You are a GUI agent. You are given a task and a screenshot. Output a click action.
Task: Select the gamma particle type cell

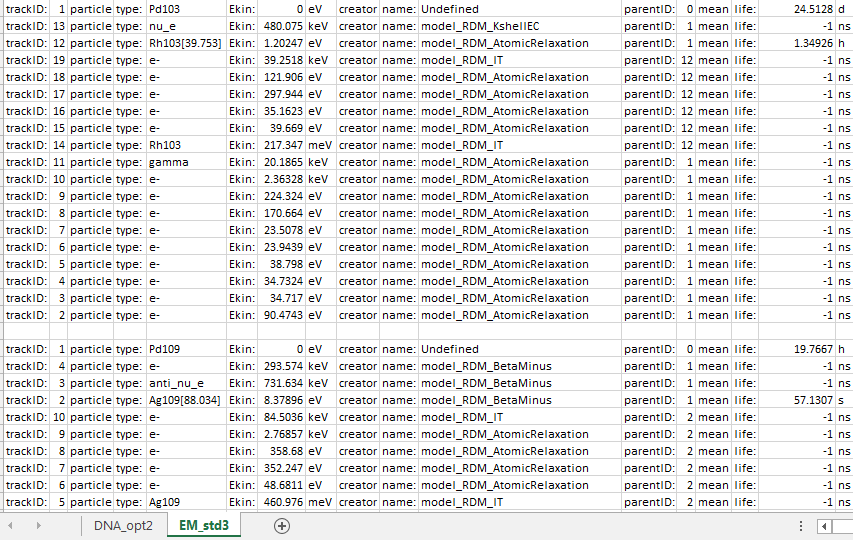click(186, 162)
